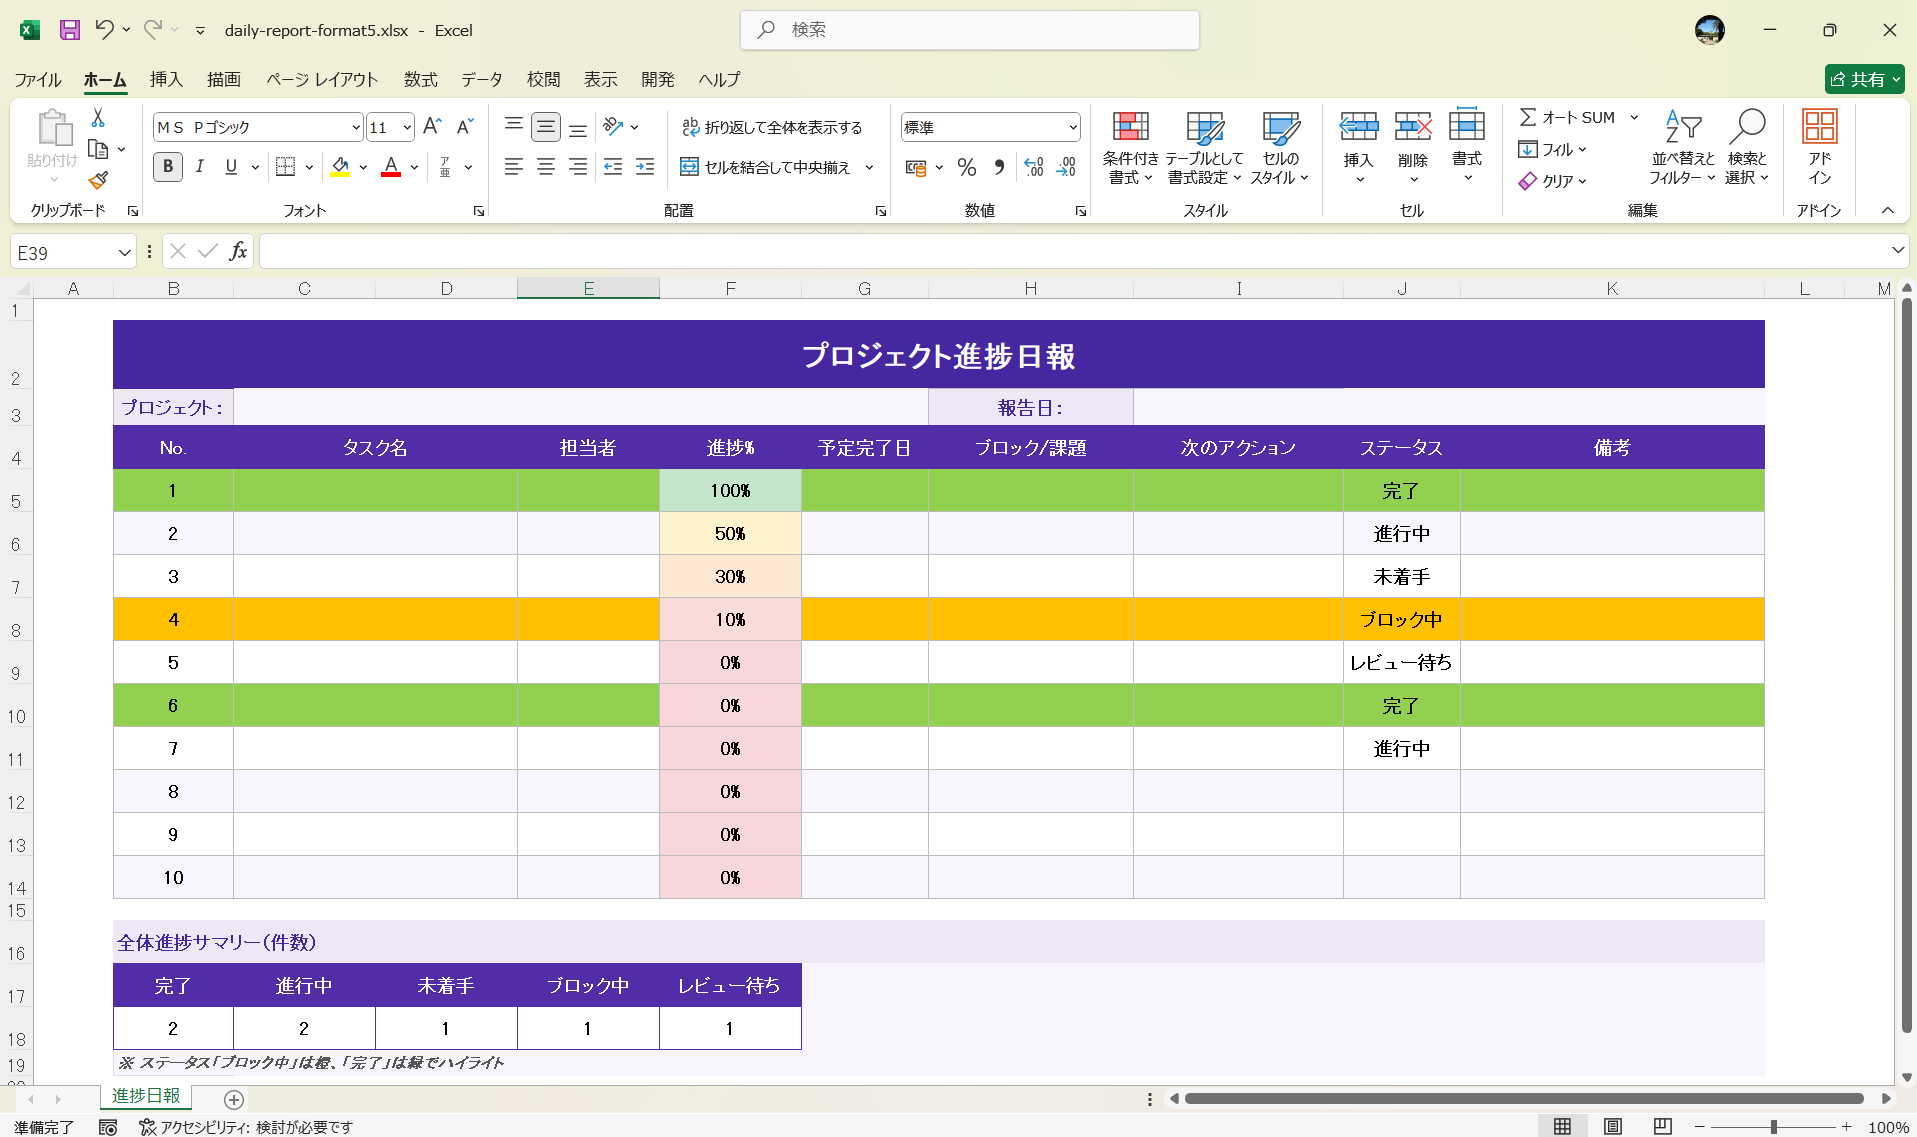Switch to the 挿入 ribbon tab
The height and width of the screenshot is (1137, 1917).
point(166,79)
